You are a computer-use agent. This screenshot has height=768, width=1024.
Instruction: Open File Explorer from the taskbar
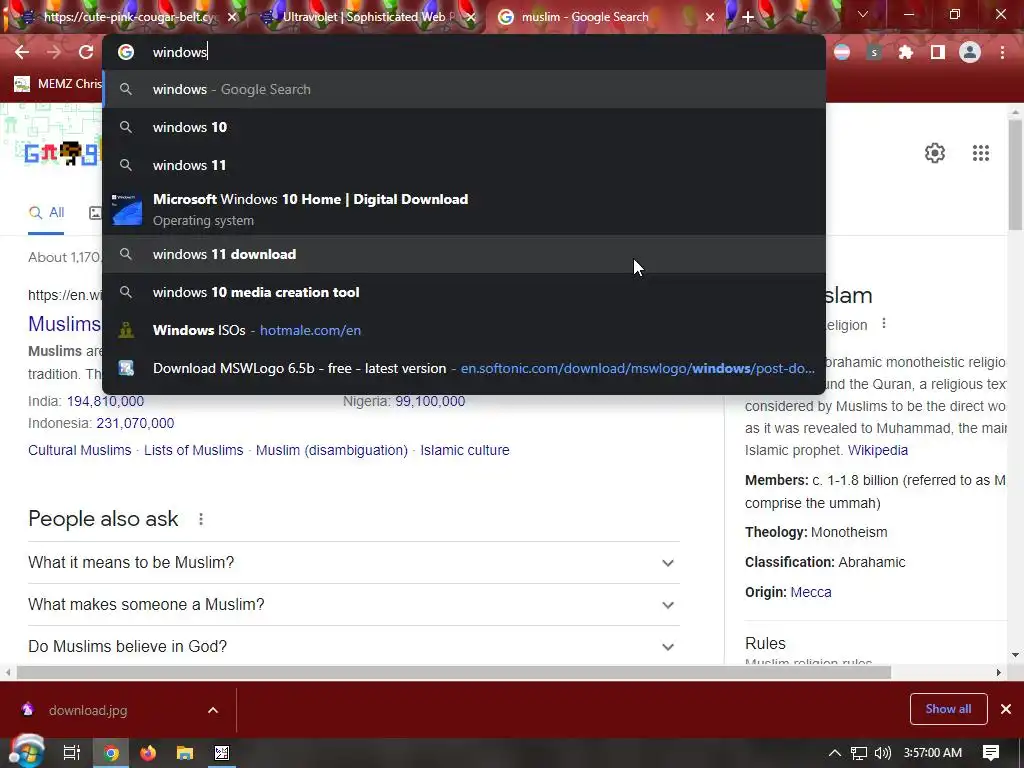[x=185, y=753]
